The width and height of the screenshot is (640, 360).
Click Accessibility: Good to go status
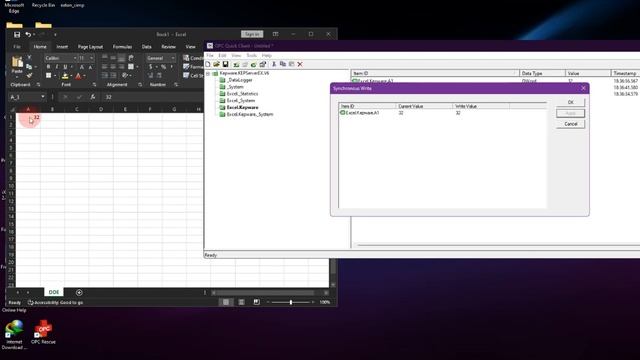[x=56, y=302]
